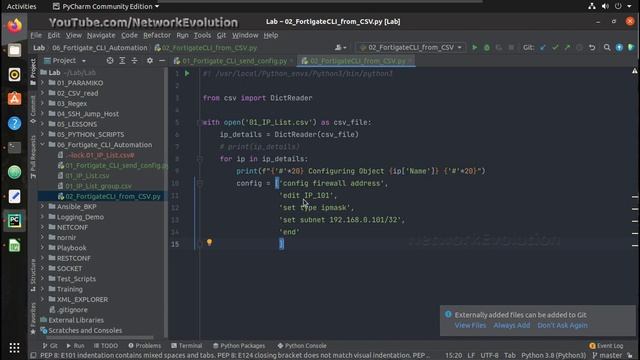Image resolution: width=640 pixels, height=360 pixels.
Task: Expand the NETCONF folder
Action: pos(42,227)
